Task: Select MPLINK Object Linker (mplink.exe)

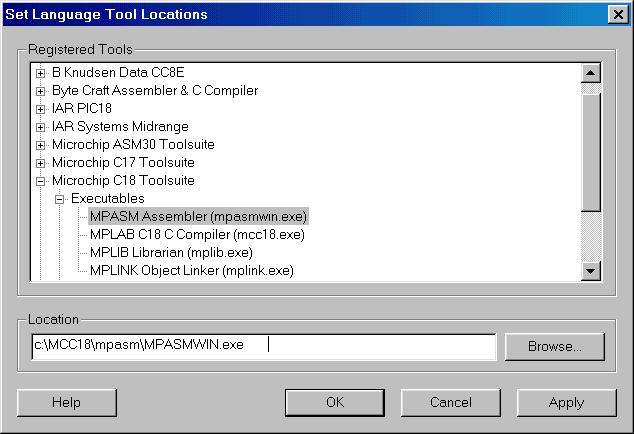Action: (192, 271)
